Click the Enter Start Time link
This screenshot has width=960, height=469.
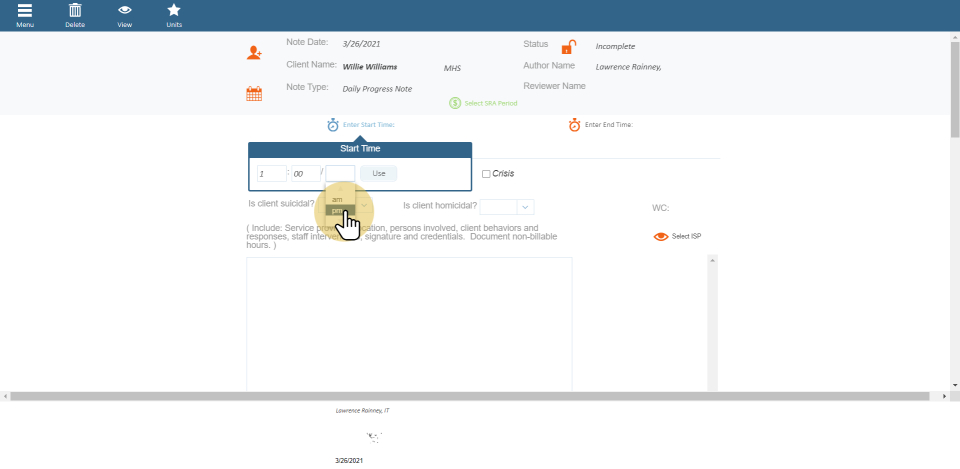(368, 125)
